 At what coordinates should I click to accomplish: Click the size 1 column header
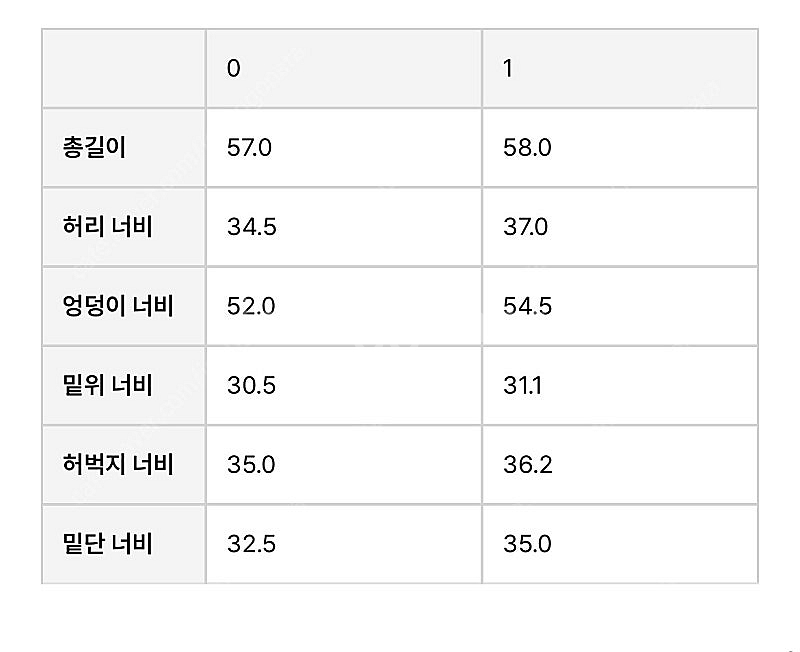tap(509, 69)
